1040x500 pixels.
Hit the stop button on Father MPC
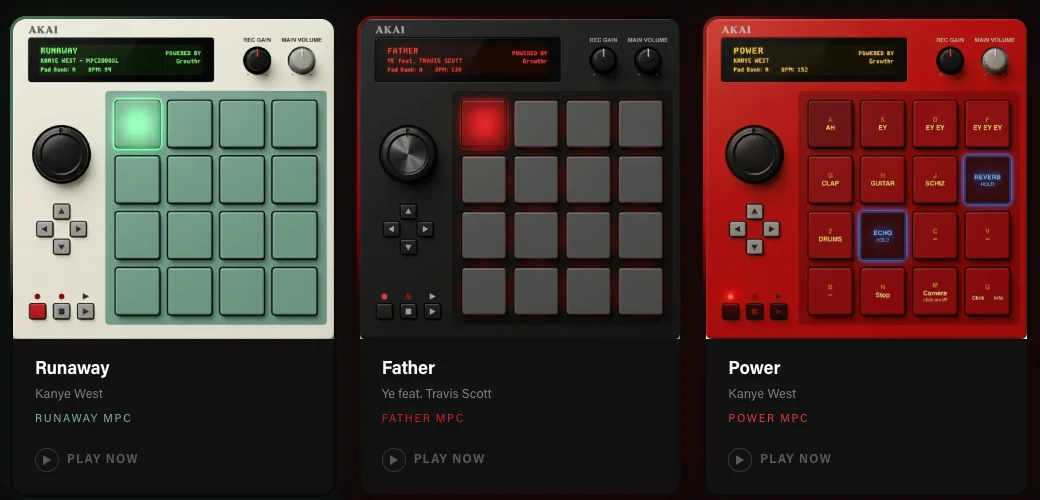coord(409,311)
